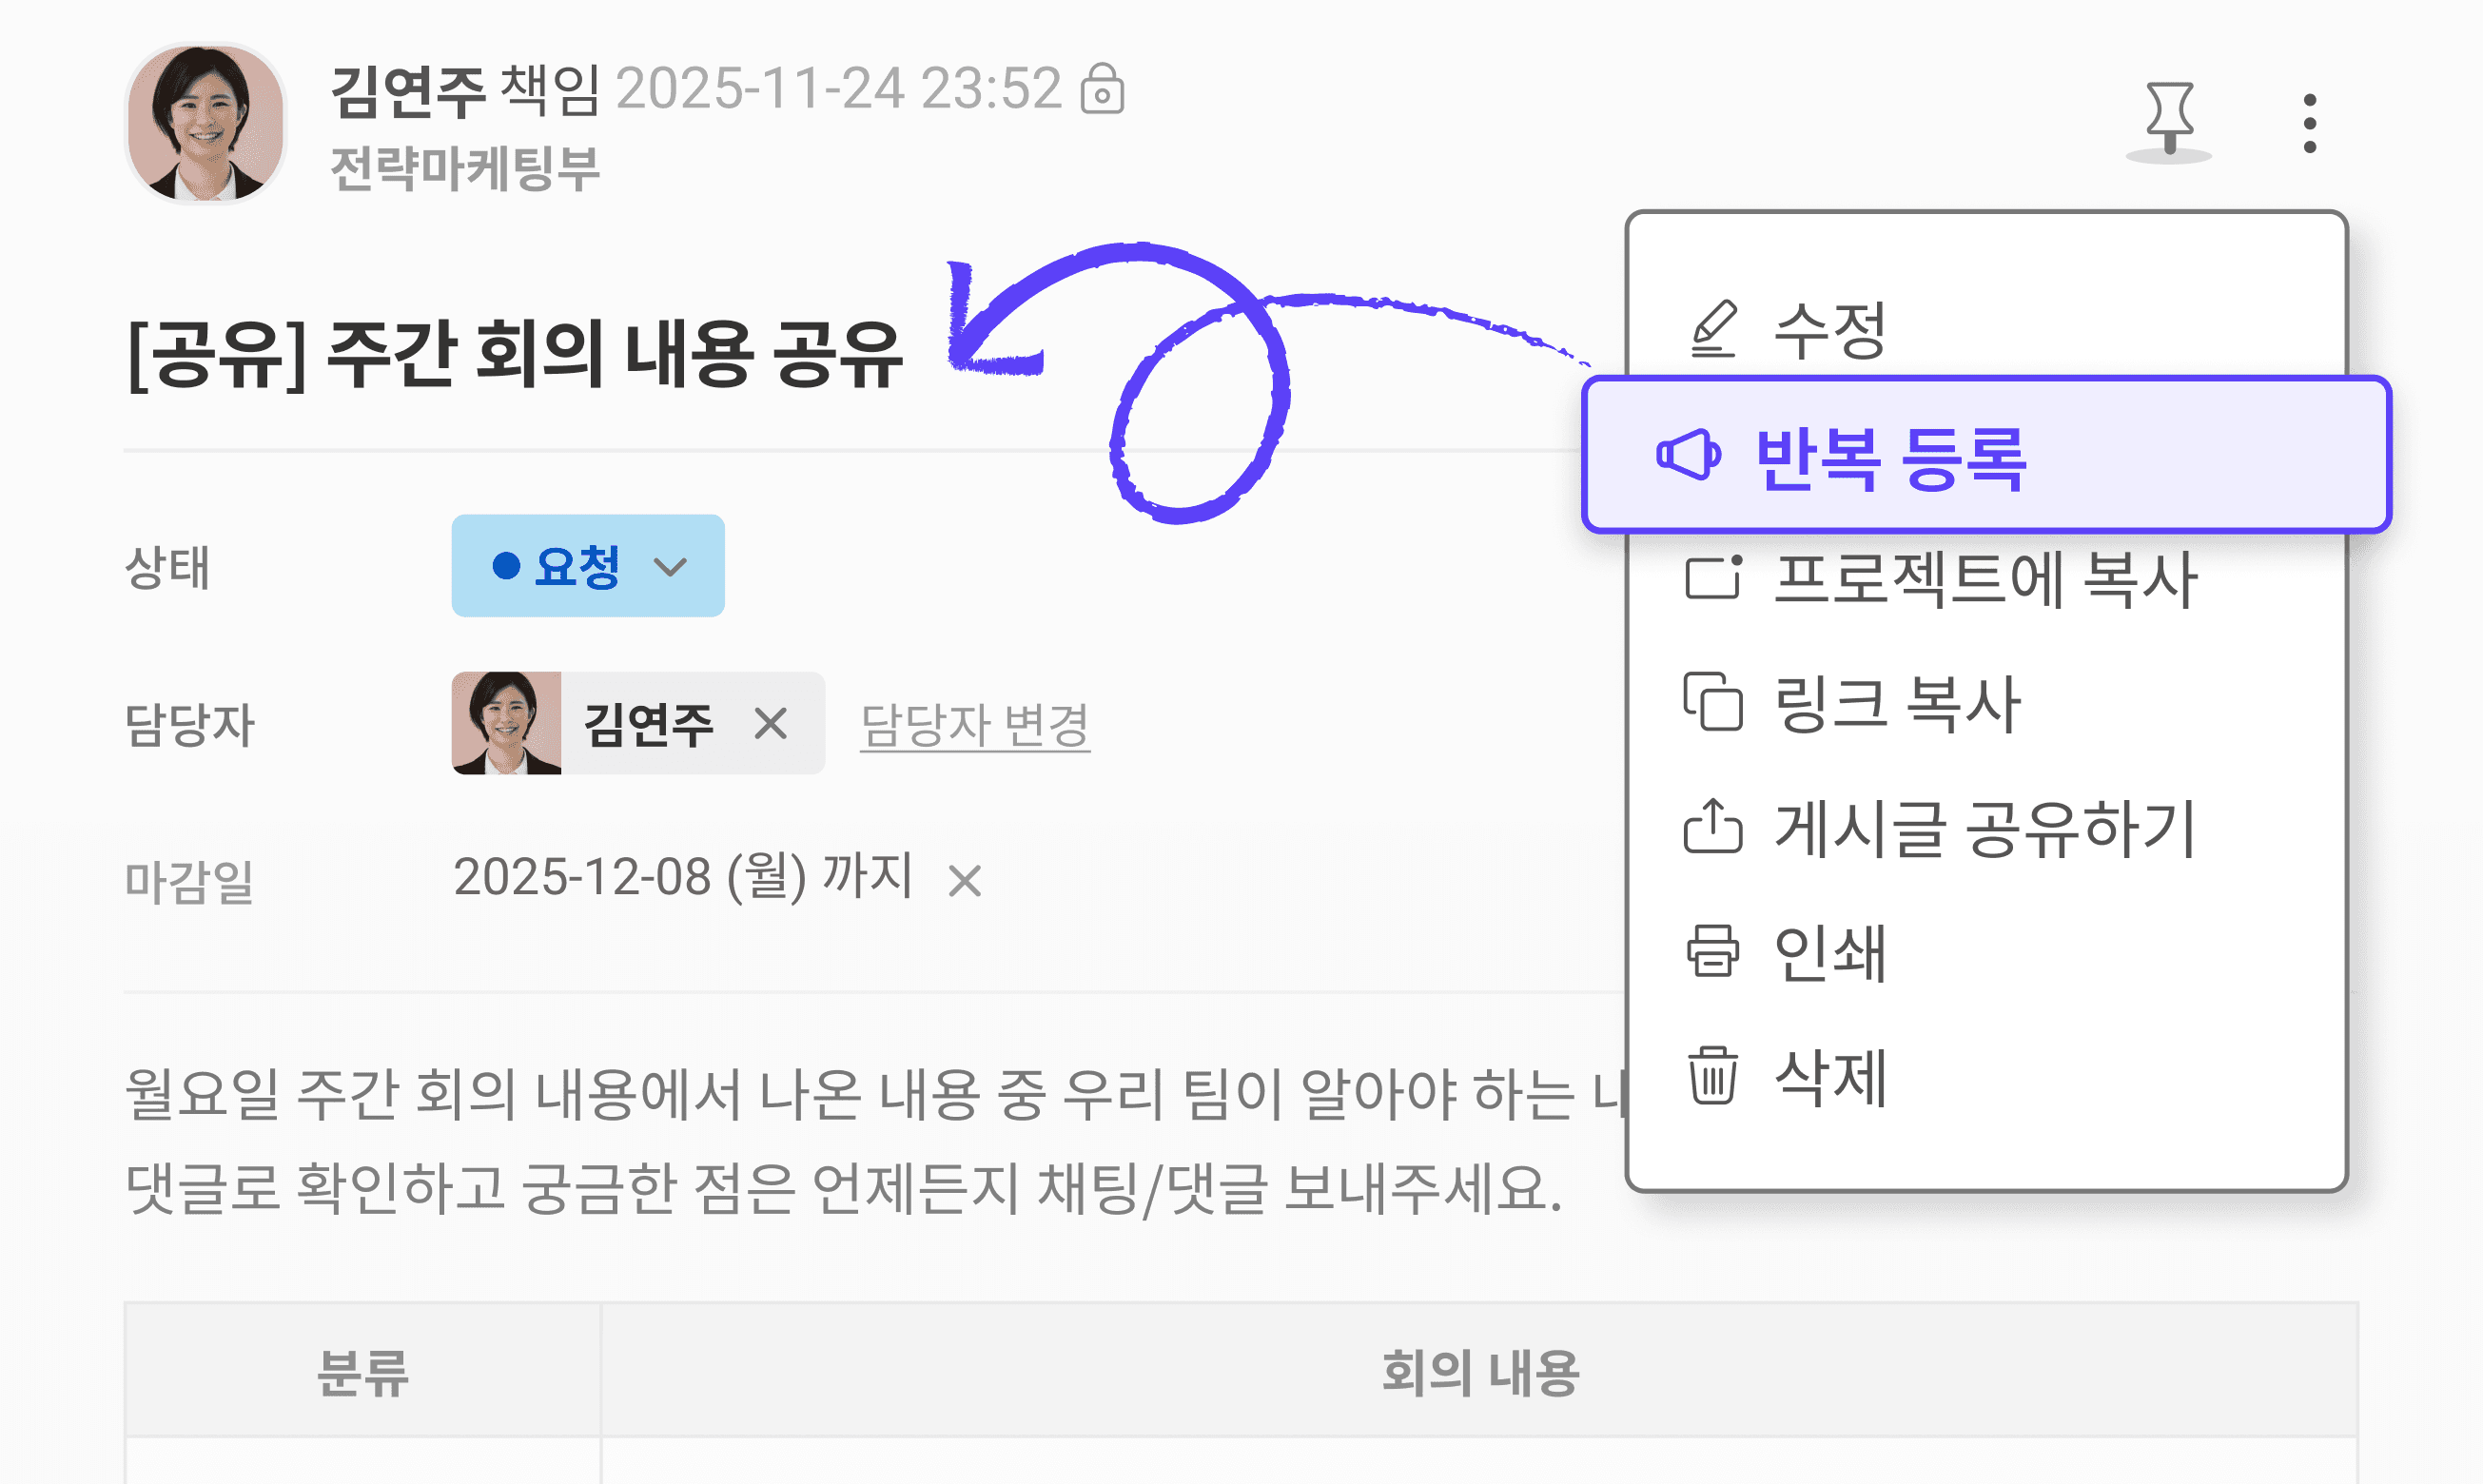Click the 담당자 변경 link
This screenshot has height=1484, width=2483.
(975, 724)
